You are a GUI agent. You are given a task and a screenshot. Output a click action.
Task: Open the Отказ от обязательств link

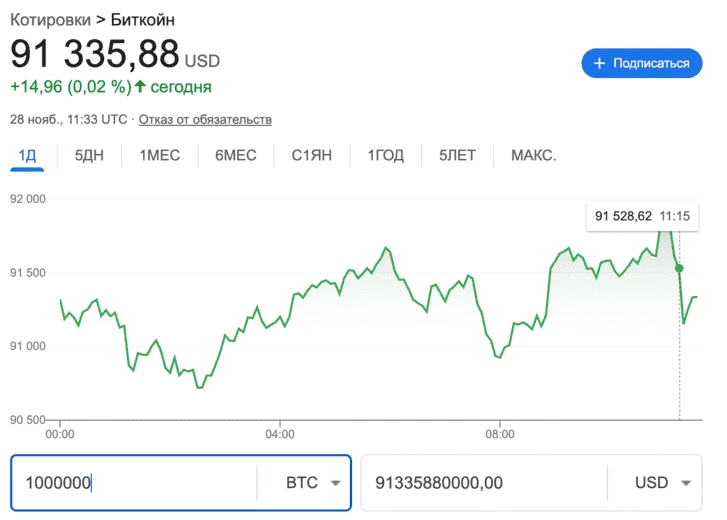205,120
